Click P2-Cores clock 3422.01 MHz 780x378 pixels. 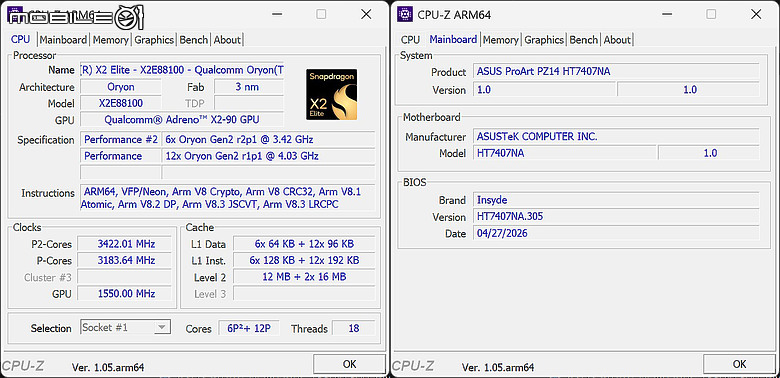[x=124, y=244]
